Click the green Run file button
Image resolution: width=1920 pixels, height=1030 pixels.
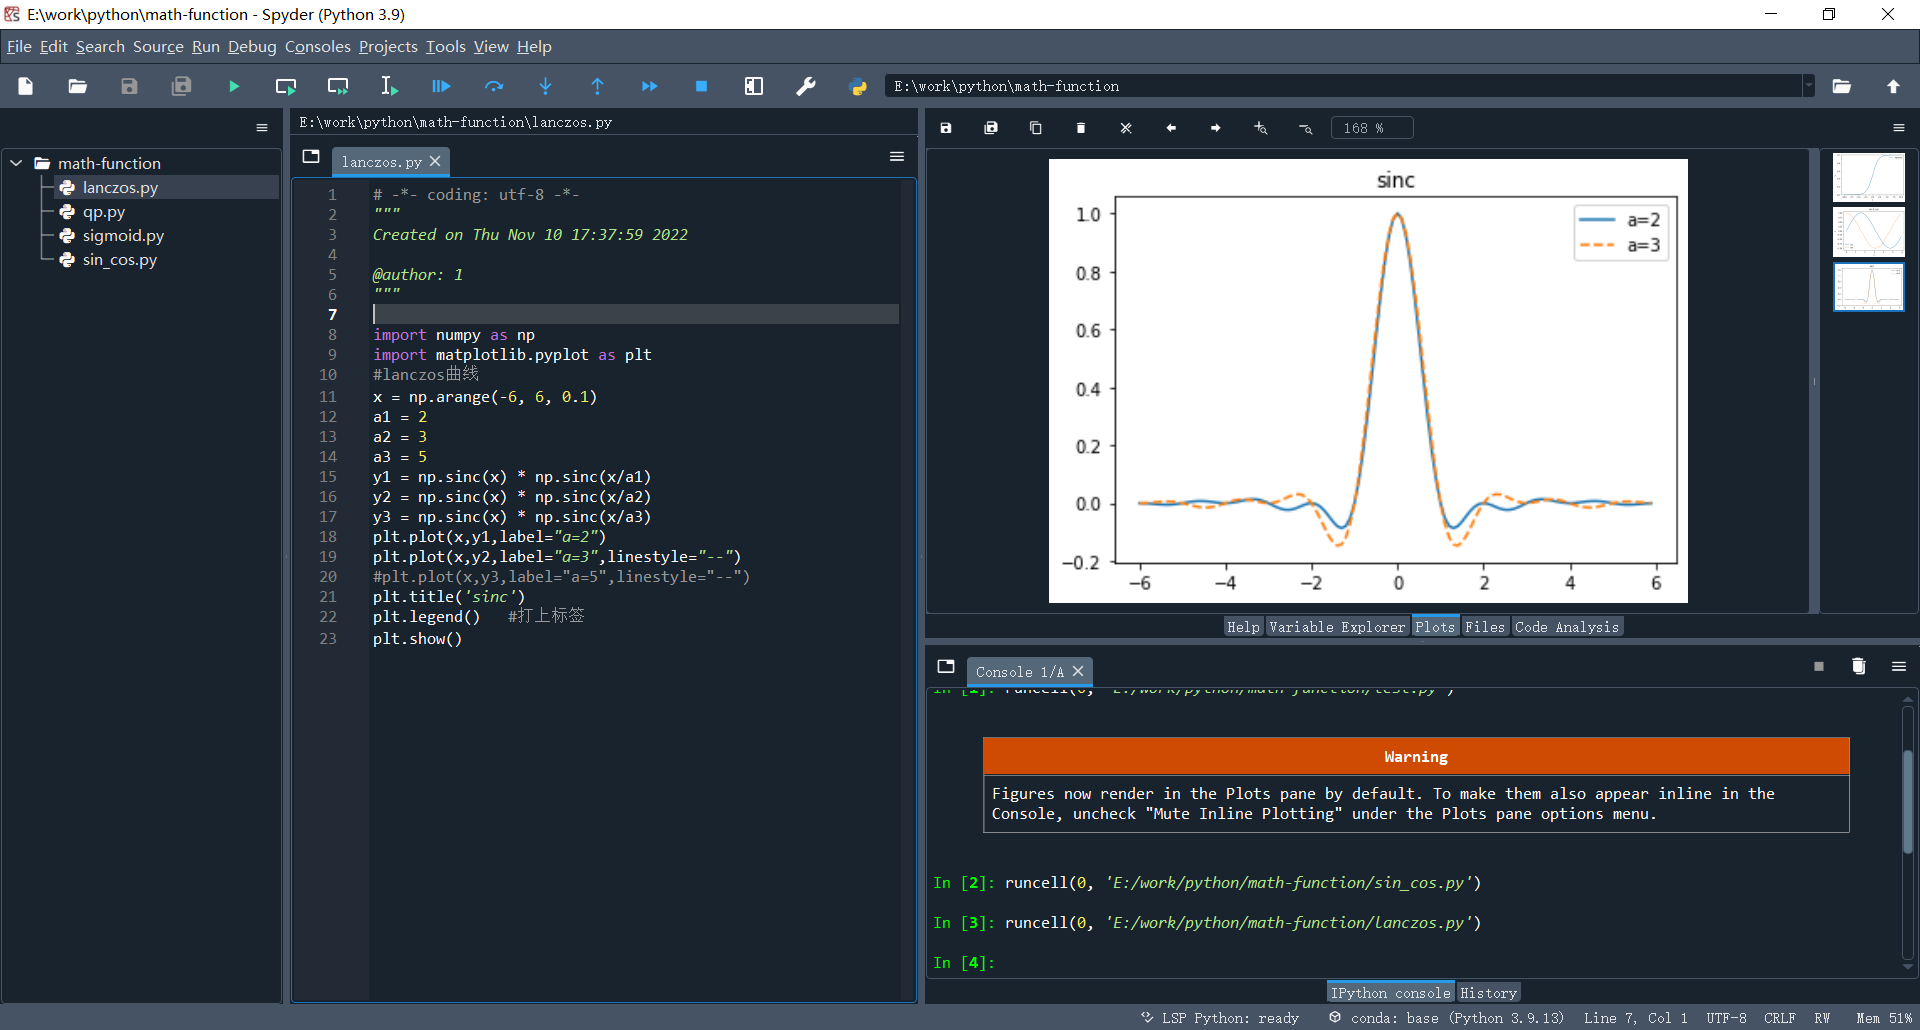pos(234,87)
